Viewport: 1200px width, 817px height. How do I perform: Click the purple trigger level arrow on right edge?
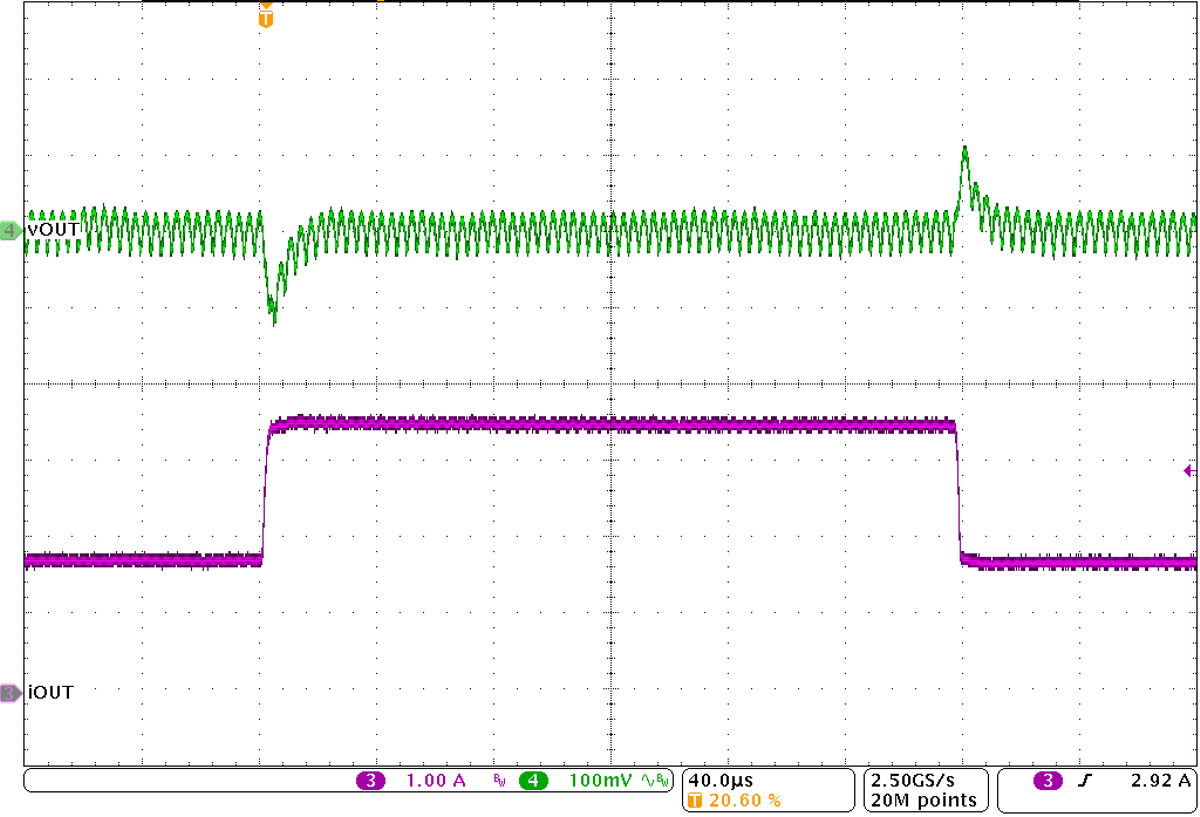[1190, 469]
